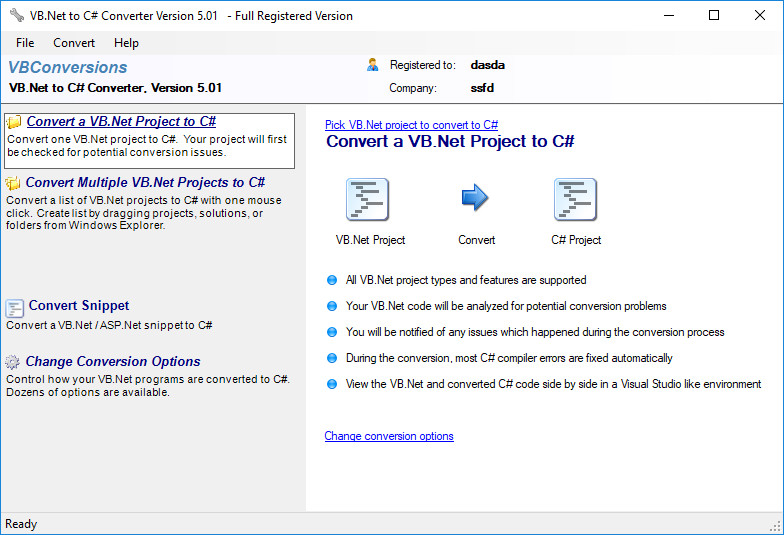This screenshot has height=535, width=784.
Task: Click the wrench icon in the title bar
Action: 16,15
